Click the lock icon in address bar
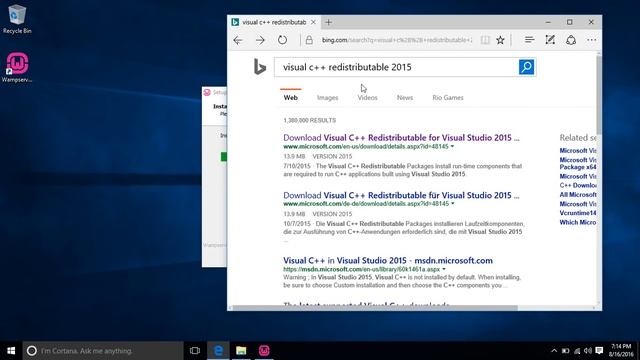640x360 pixels. (309, 40)
